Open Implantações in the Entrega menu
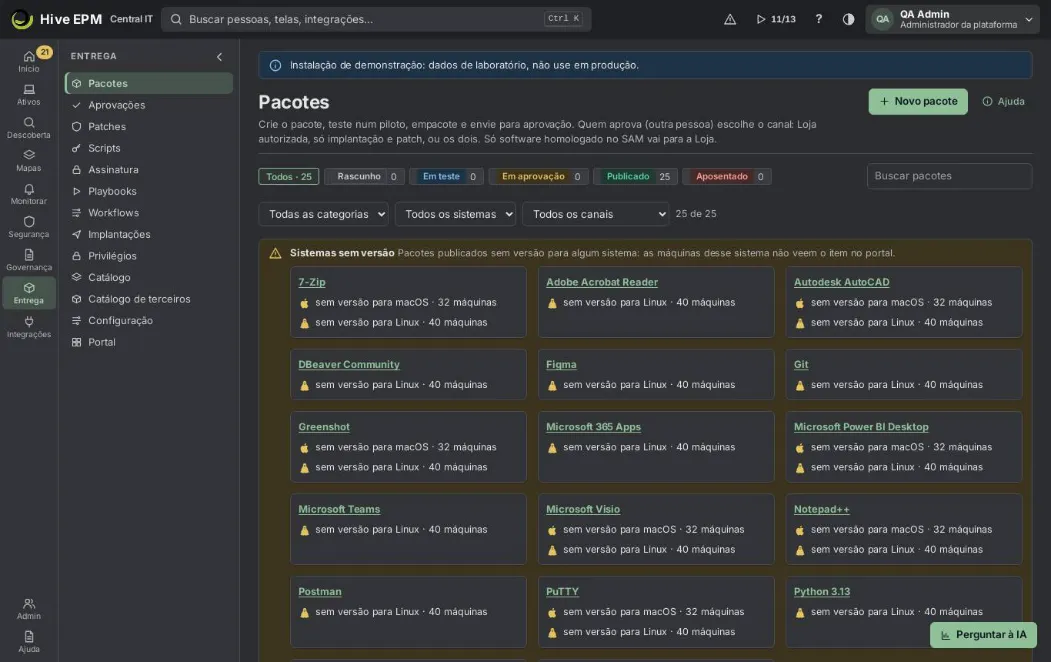Image resolution: width=1051 pixels, height=662 pixels. [149, 235]
